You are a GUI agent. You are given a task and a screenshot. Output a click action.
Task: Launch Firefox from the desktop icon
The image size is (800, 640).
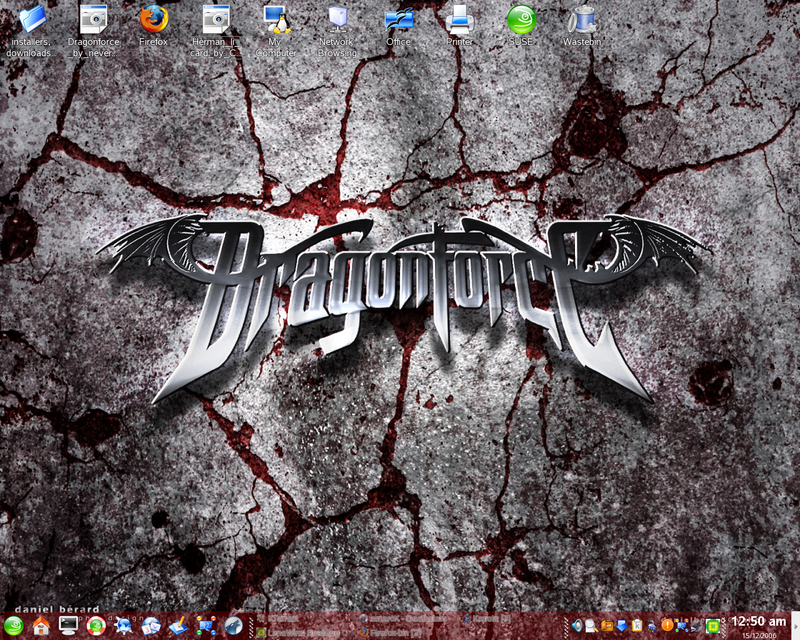154,27
